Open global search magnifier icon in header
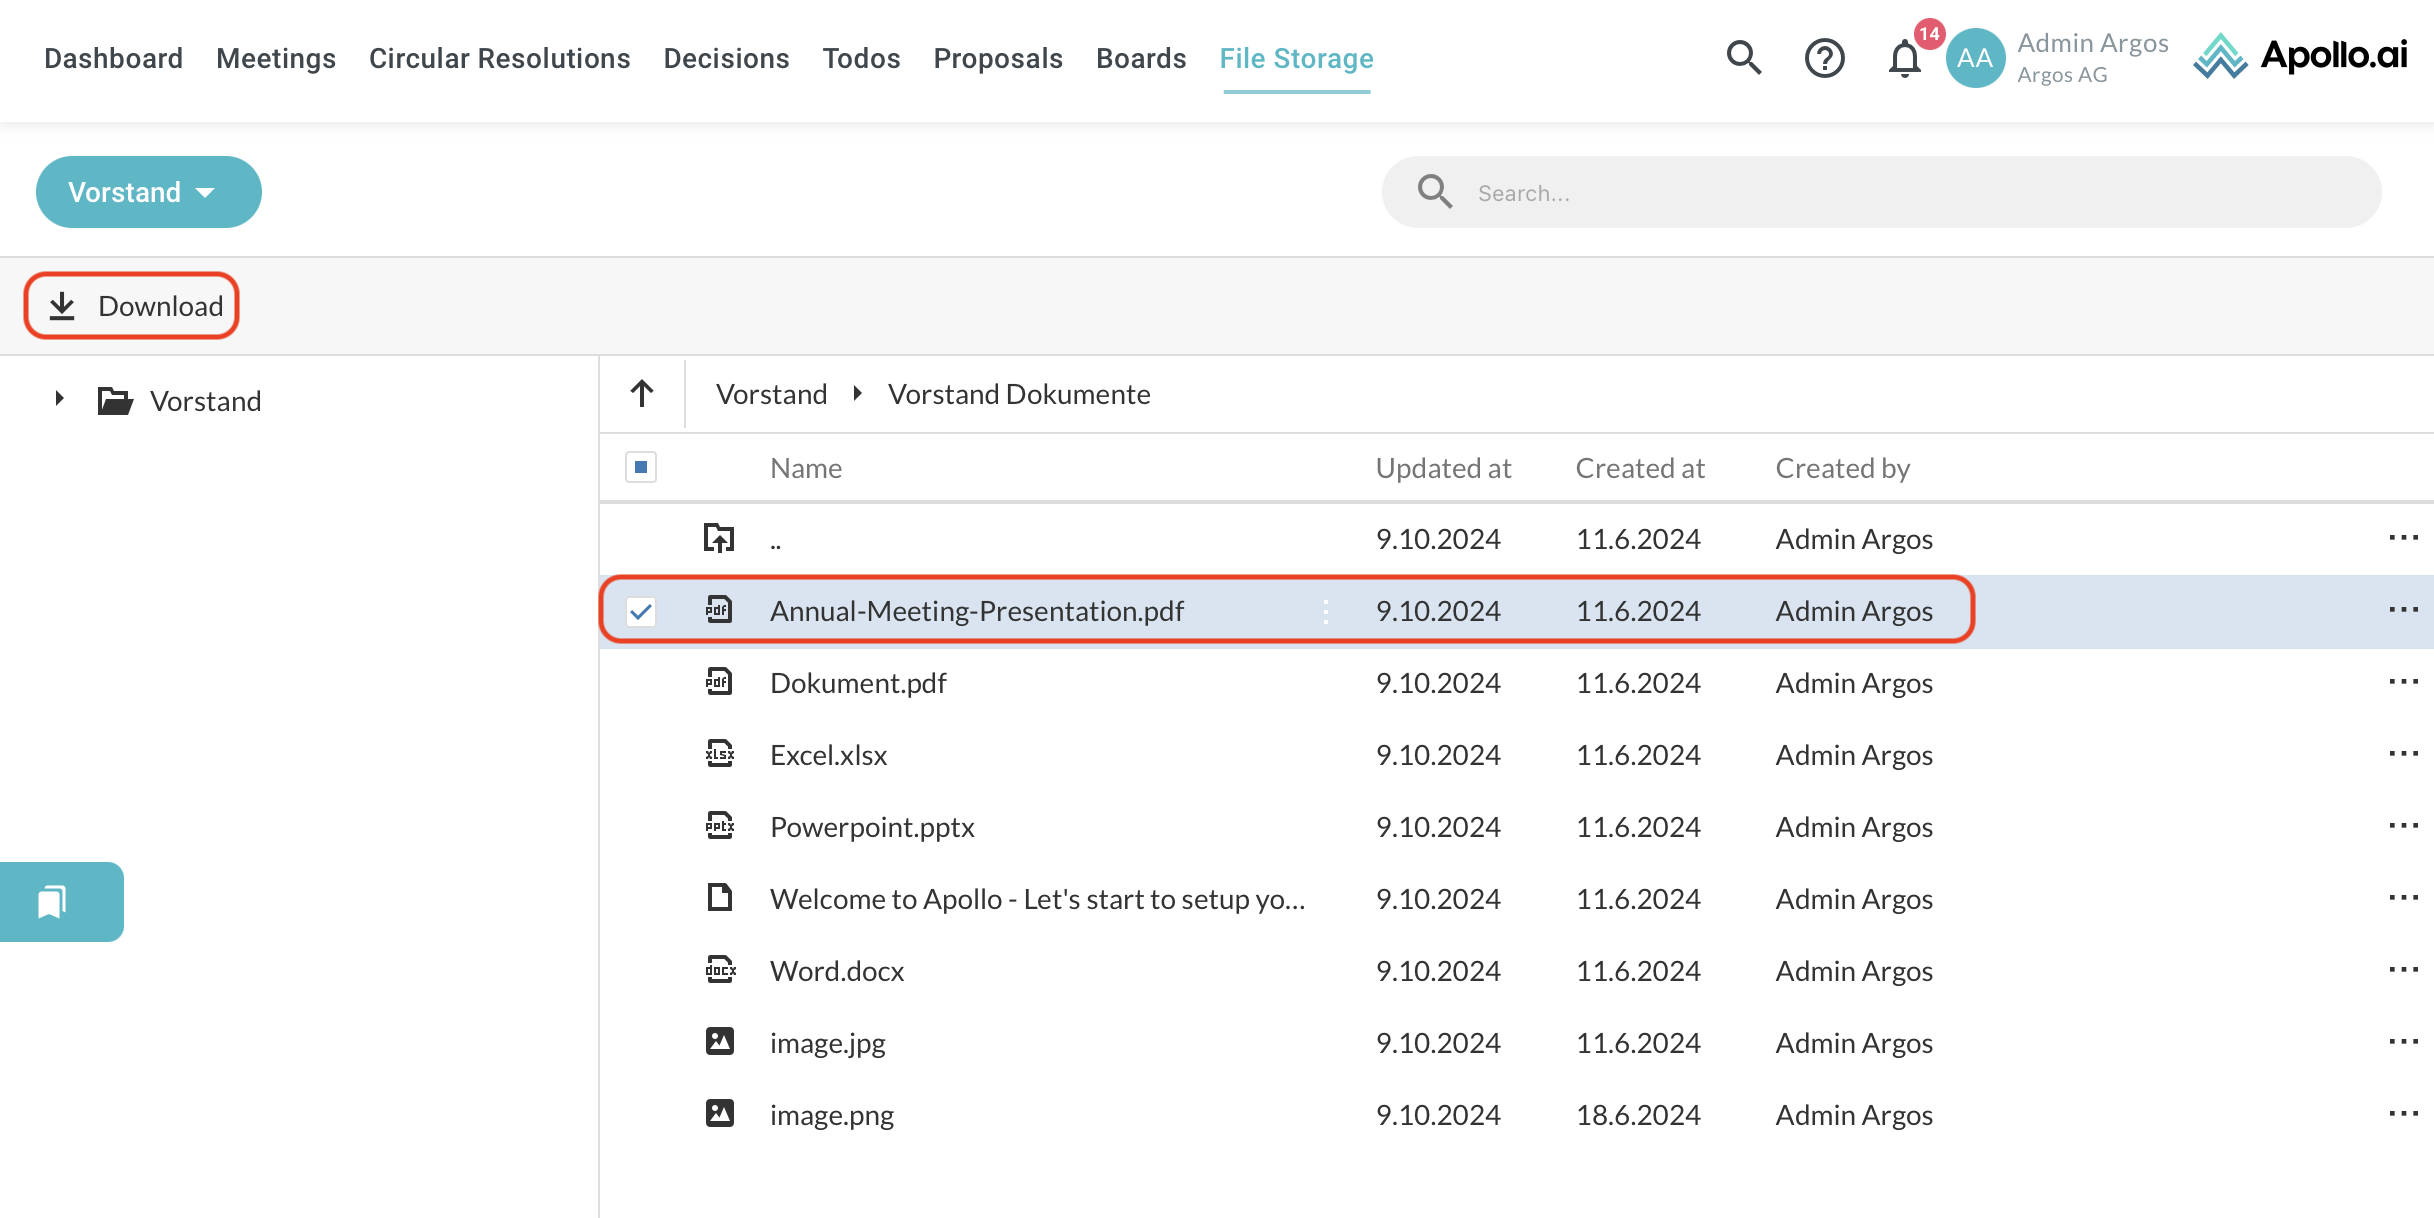Viewport: 2434px width, 1218px height. tap(1743, 58)
